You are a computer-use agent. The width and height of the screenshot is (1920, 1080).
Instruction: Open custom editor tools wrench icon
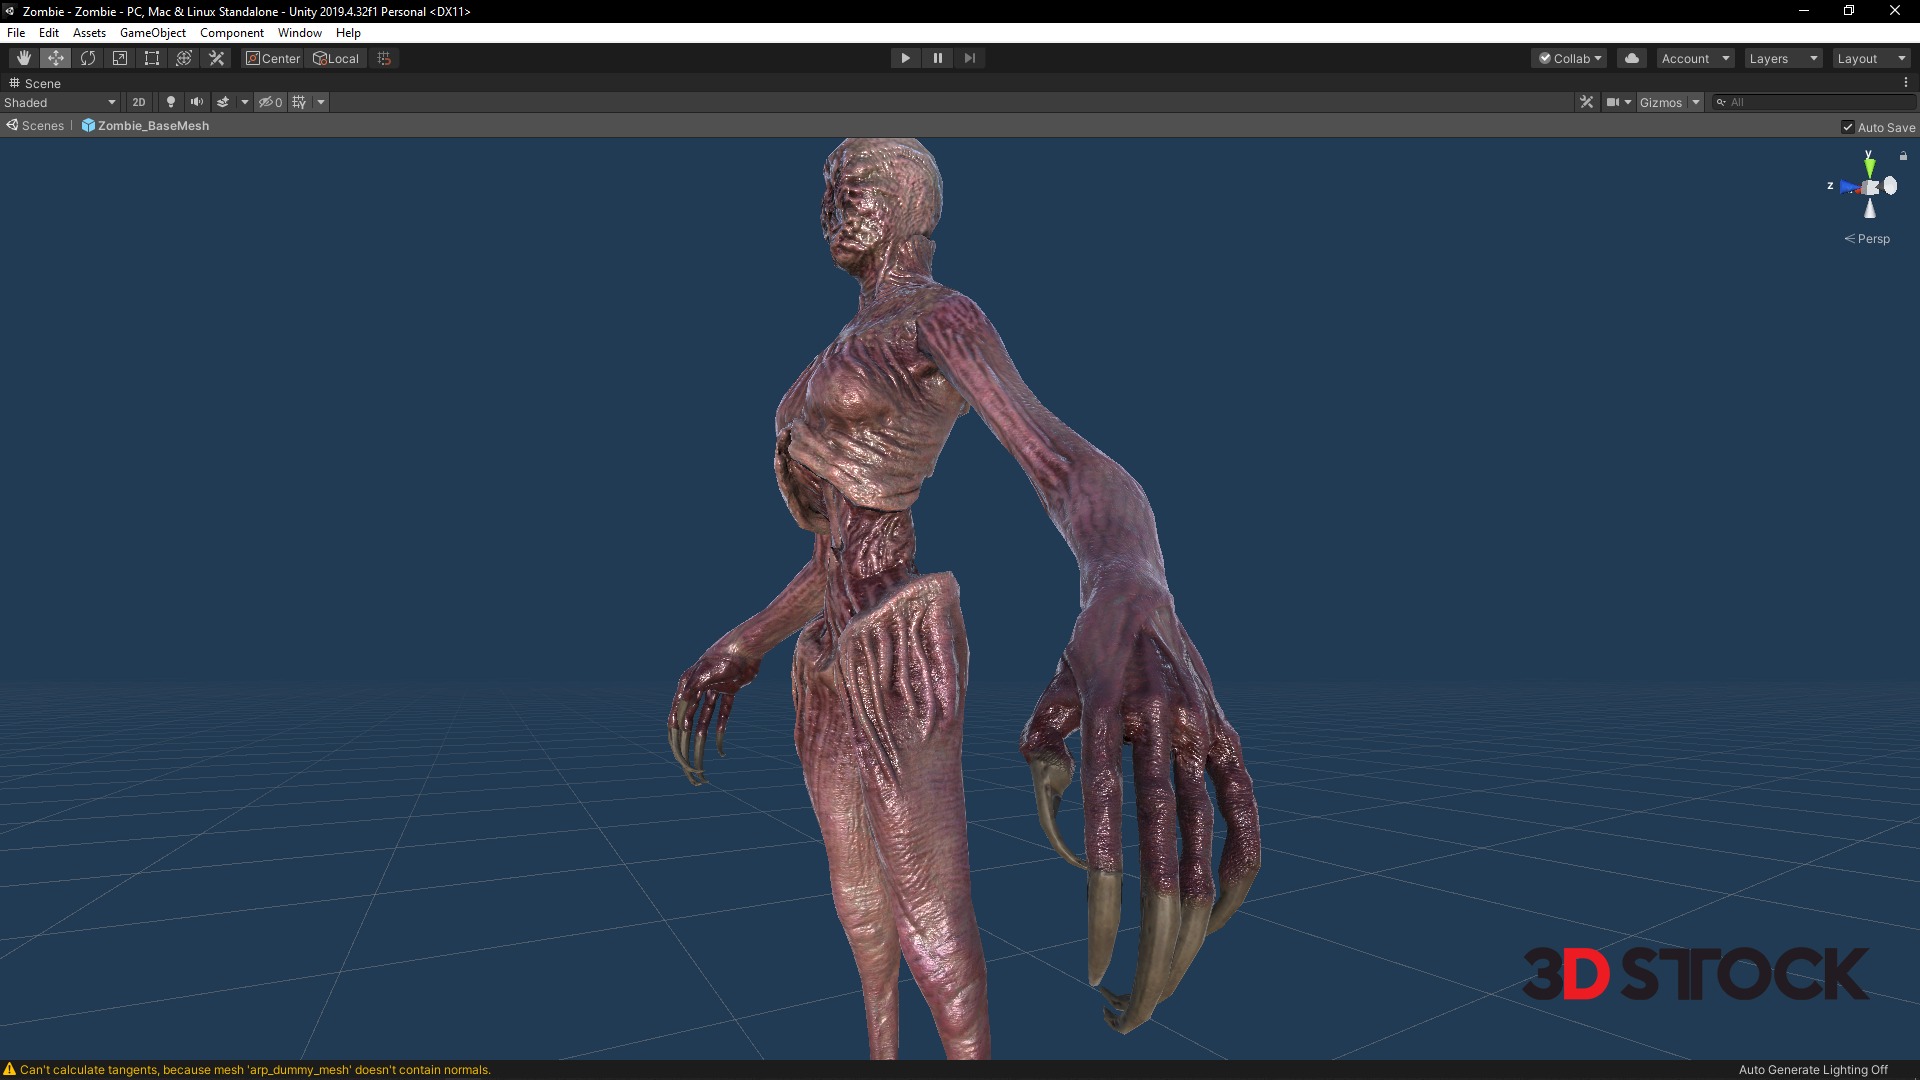[x=216, y=58]
